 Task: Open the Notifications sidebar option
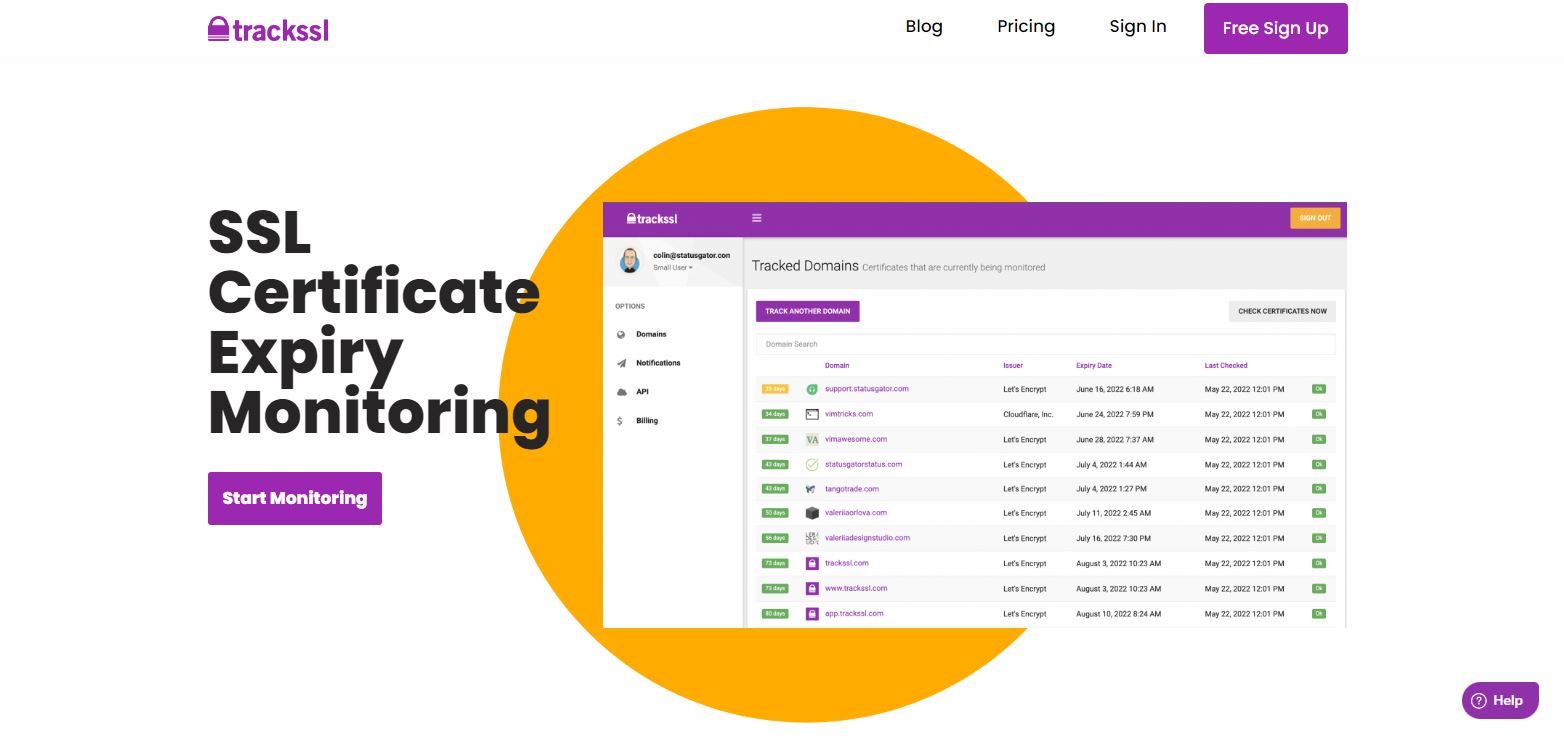click(658, 363)
